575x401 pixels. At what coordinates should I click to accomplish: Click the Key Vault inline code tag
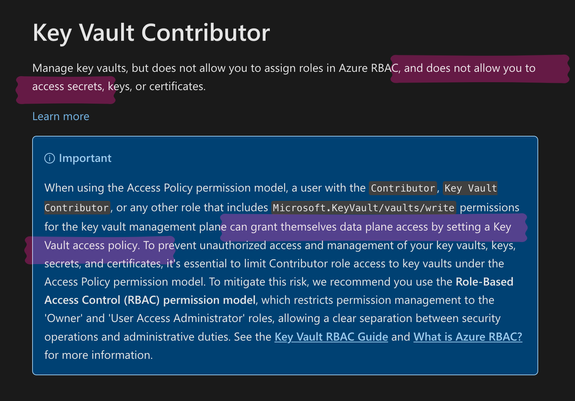[x=470, y=188]
